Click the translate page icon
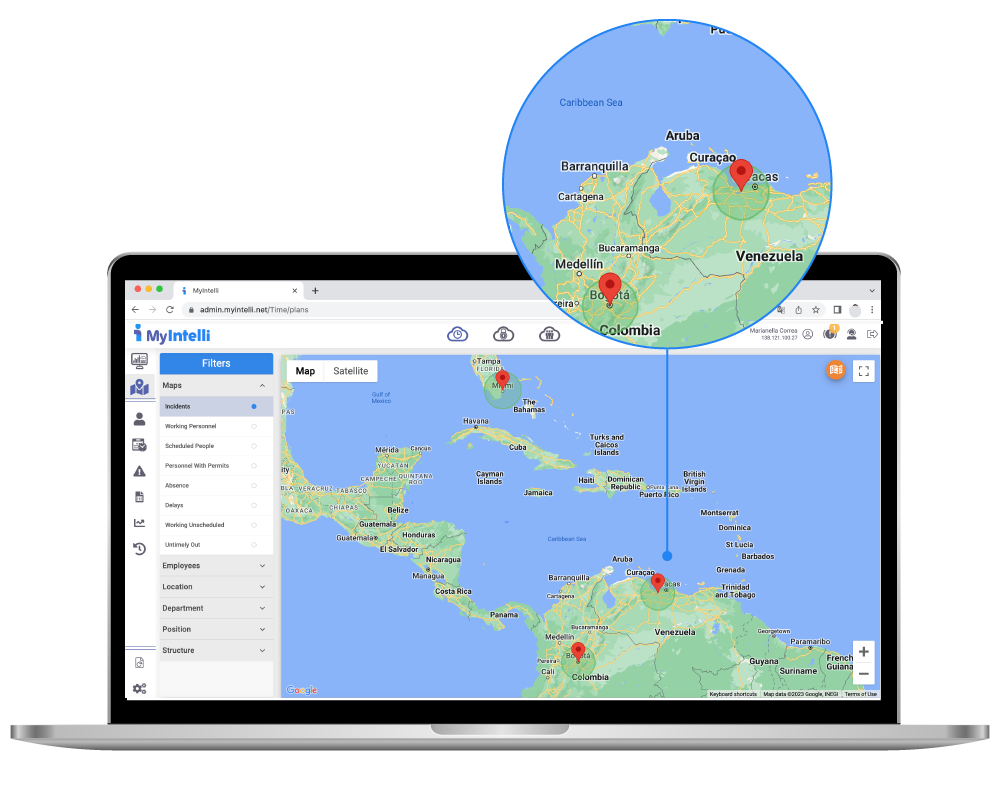 [x=781, y=310]
